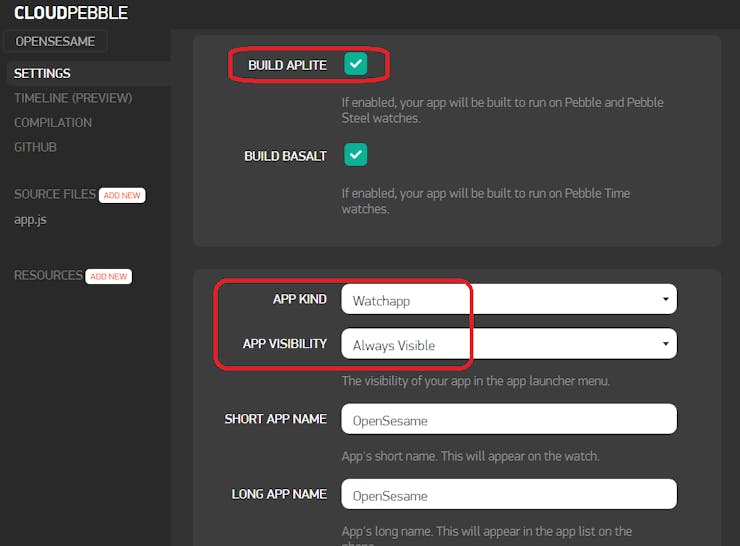
Task: Open the OPENSESAME project button
Action: 55,42
